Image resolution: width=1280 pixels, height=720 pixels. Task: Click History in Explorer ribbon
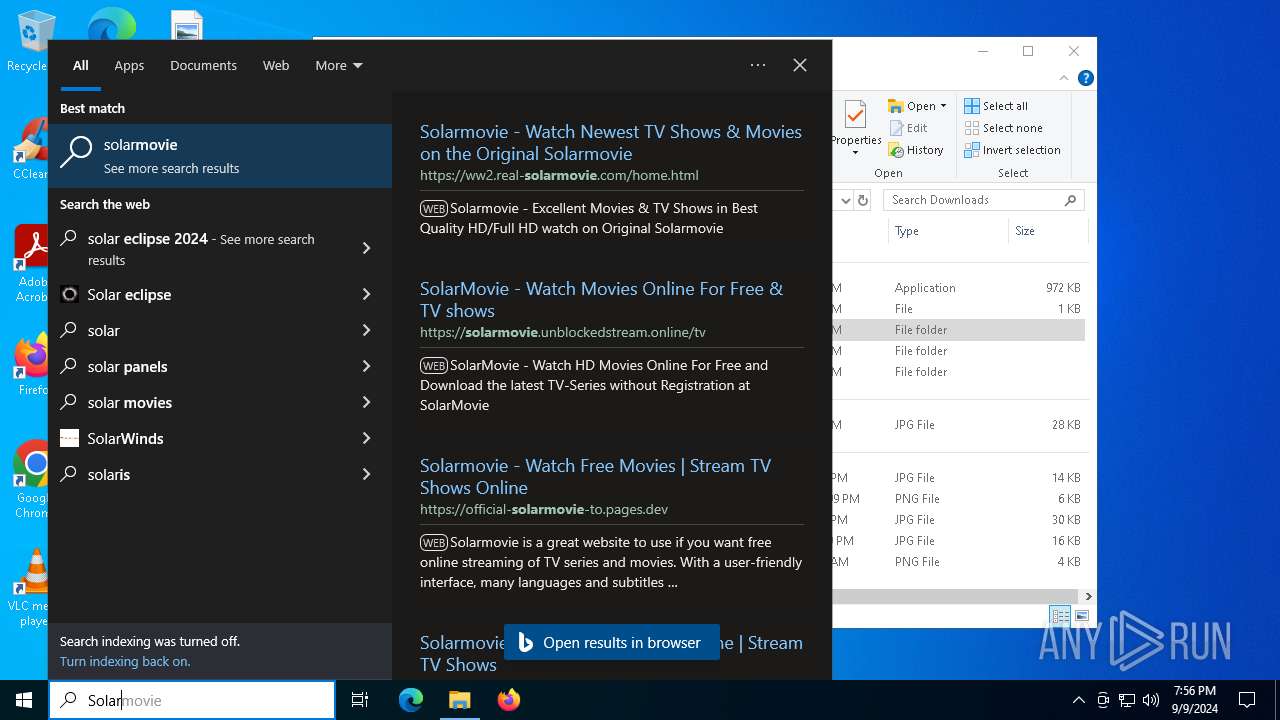tap(915, 150)
